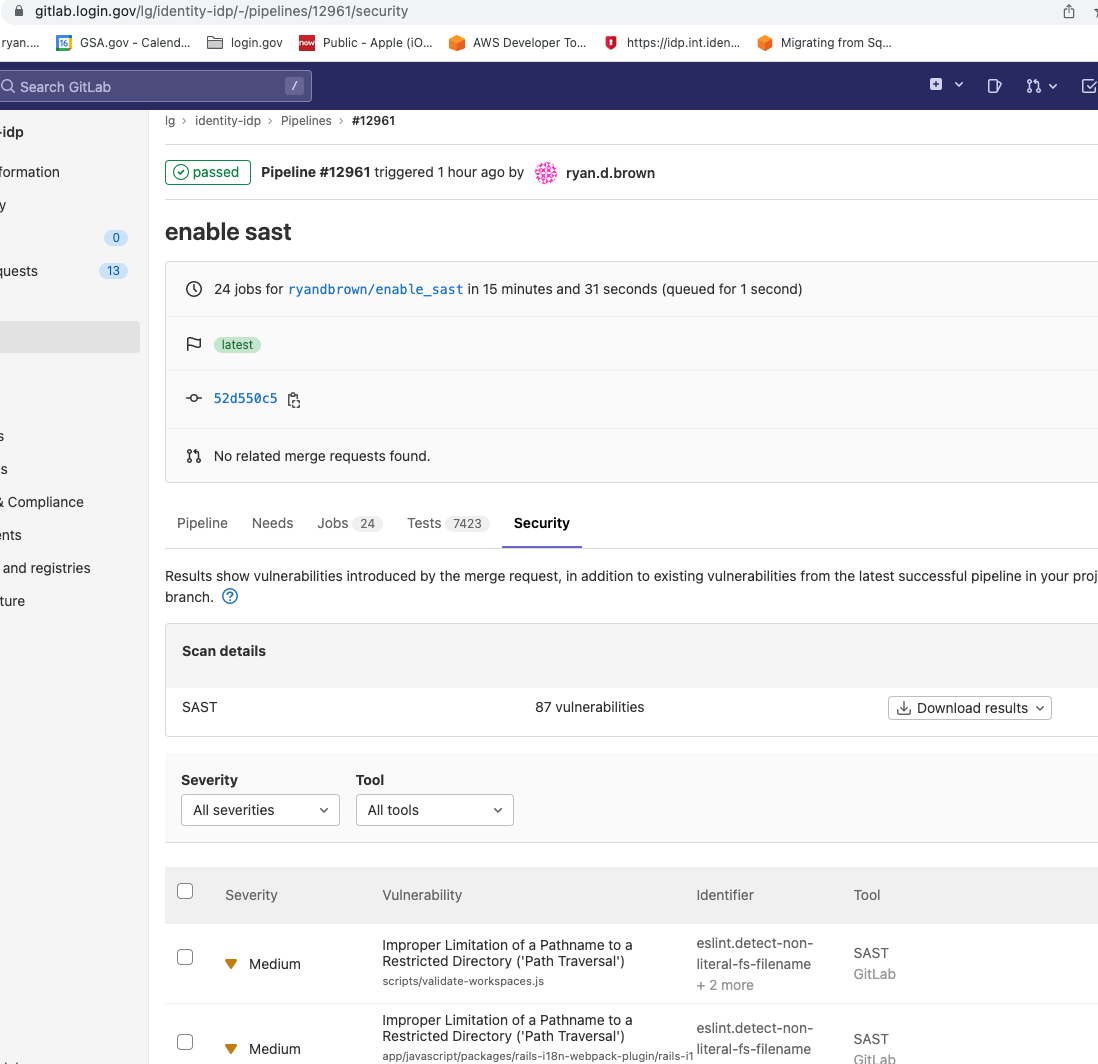Click the browser share icon

click(1069, 11)
